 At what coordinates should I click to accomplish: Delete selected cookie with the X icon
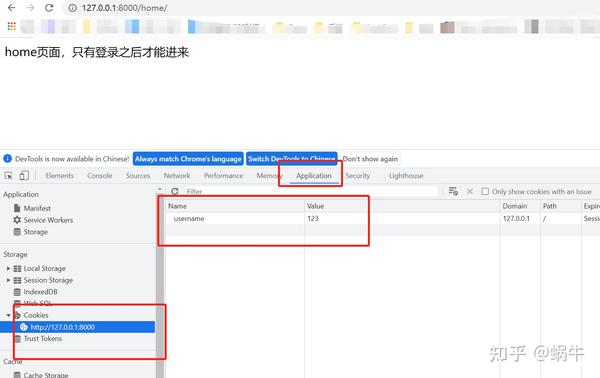click(x=470, y=191)
